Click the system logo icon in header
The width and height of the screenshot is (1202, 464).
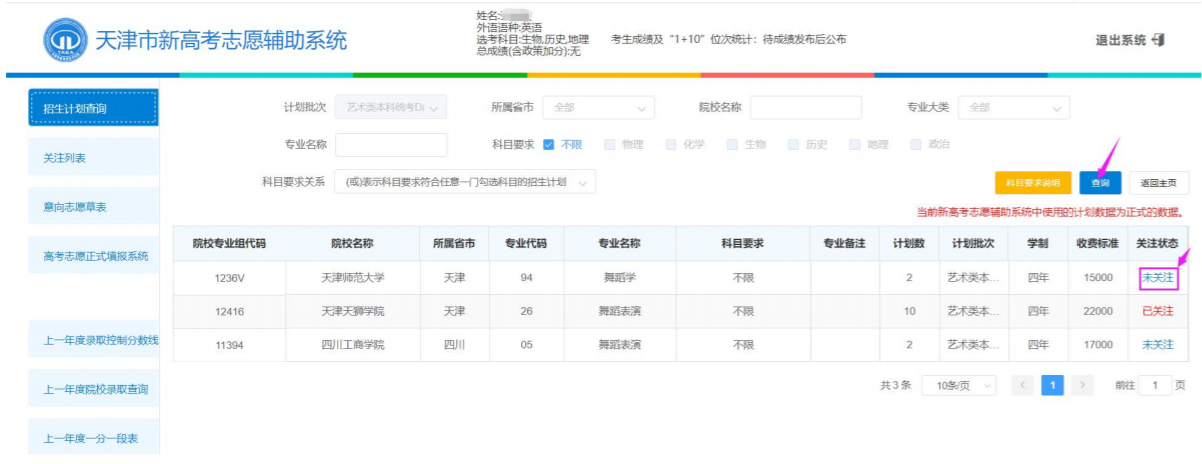point(64,40)
